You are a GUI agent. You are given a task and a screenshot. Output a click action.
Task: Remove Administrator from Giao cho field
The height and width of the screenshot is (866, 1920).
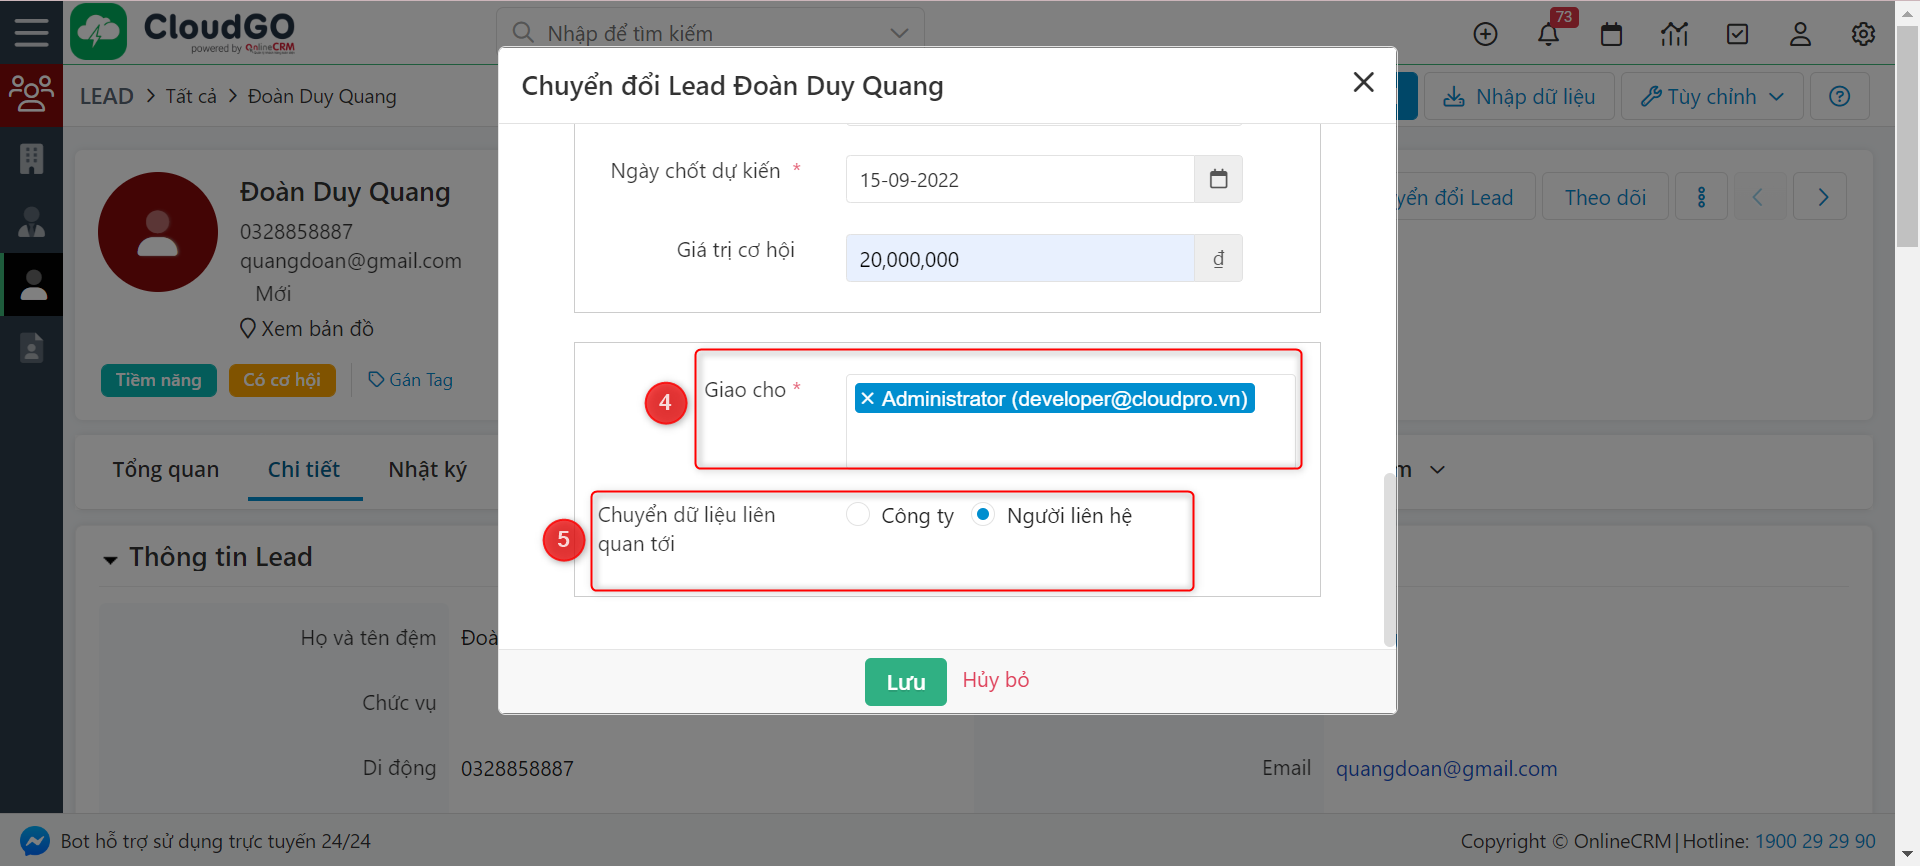868,399
